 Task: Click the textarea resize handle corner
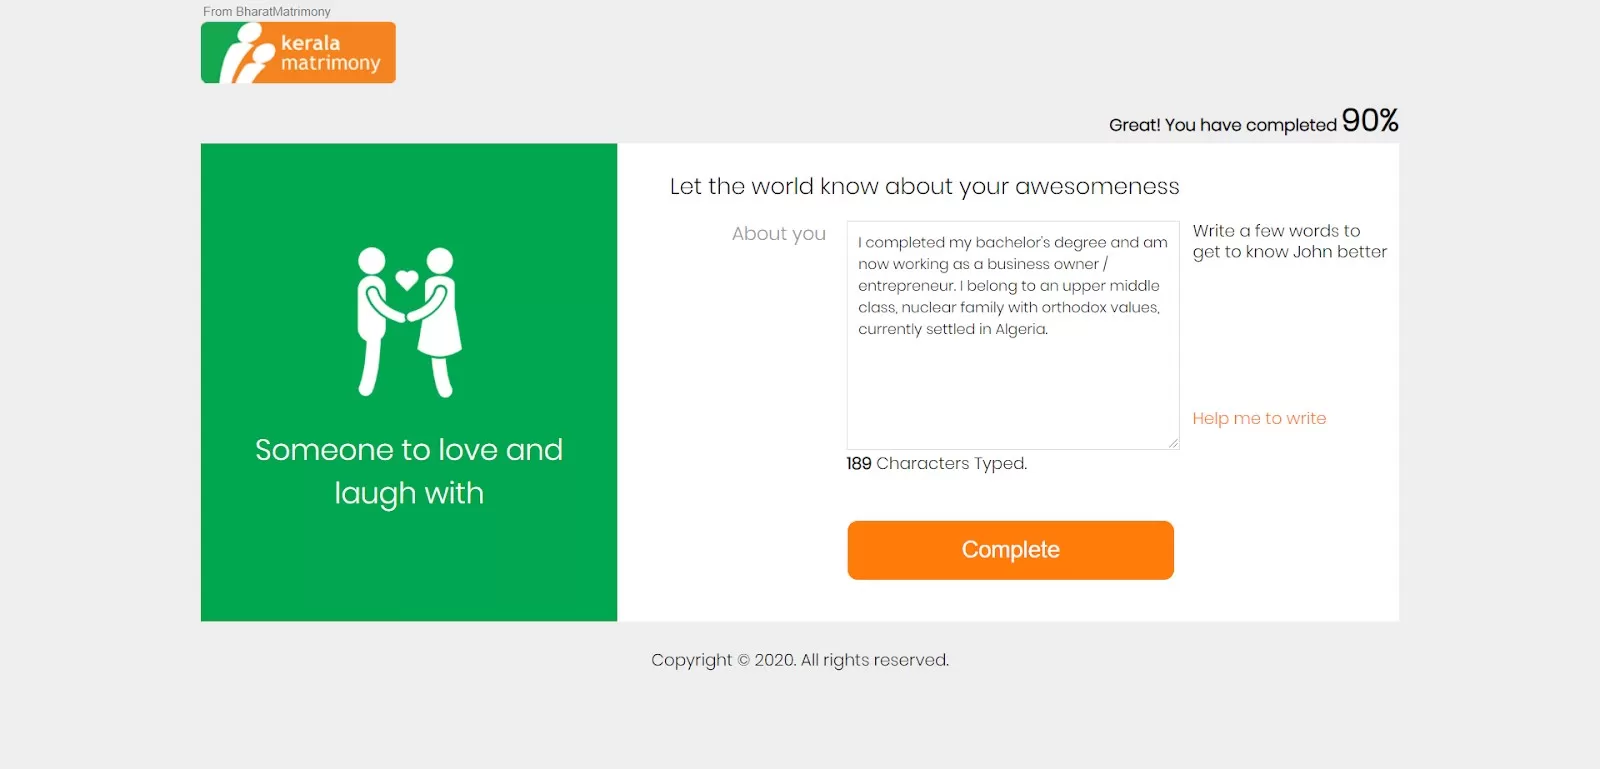click(1173, 443)
